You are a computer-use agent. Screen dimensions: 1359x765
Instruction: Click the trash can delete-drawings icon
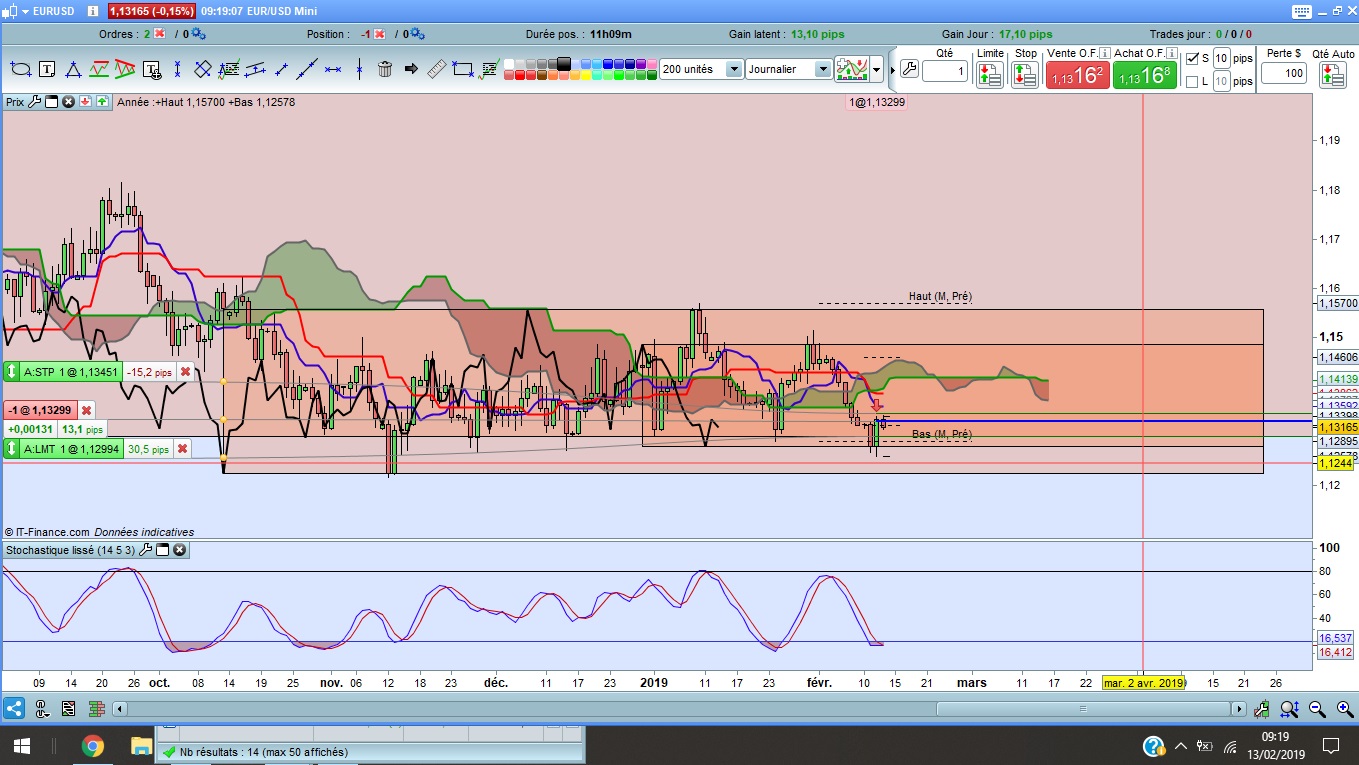385,69
